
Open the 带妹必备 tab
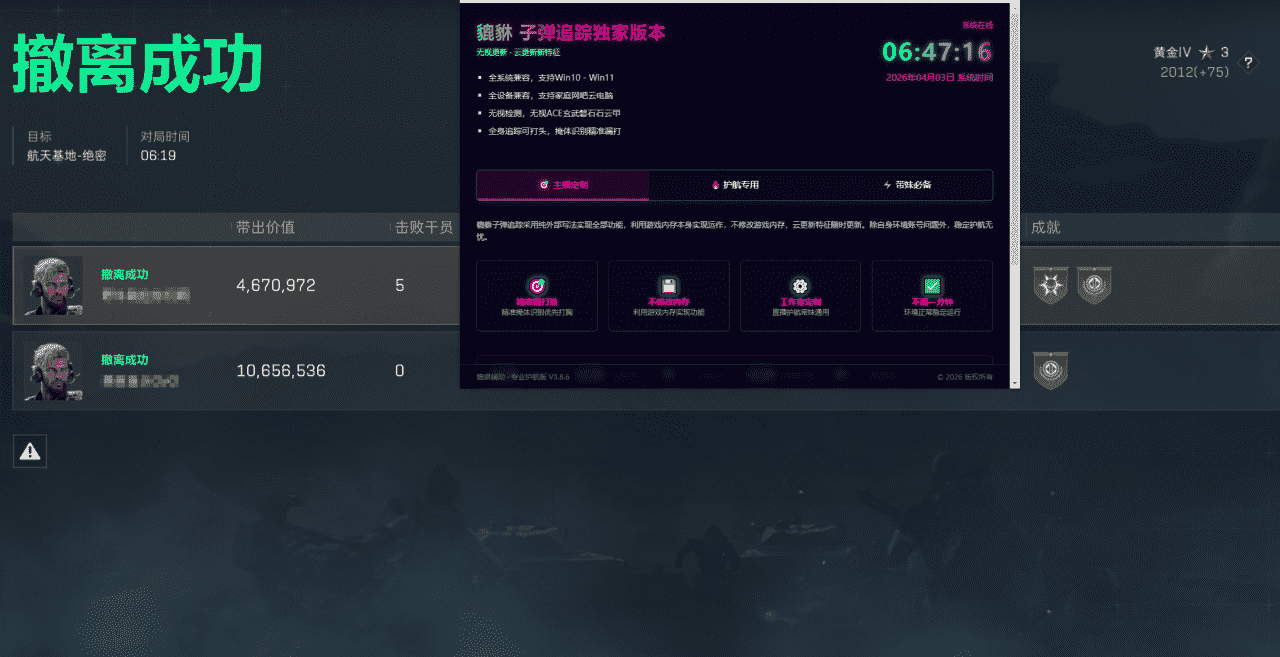click(x=908, y=185)
